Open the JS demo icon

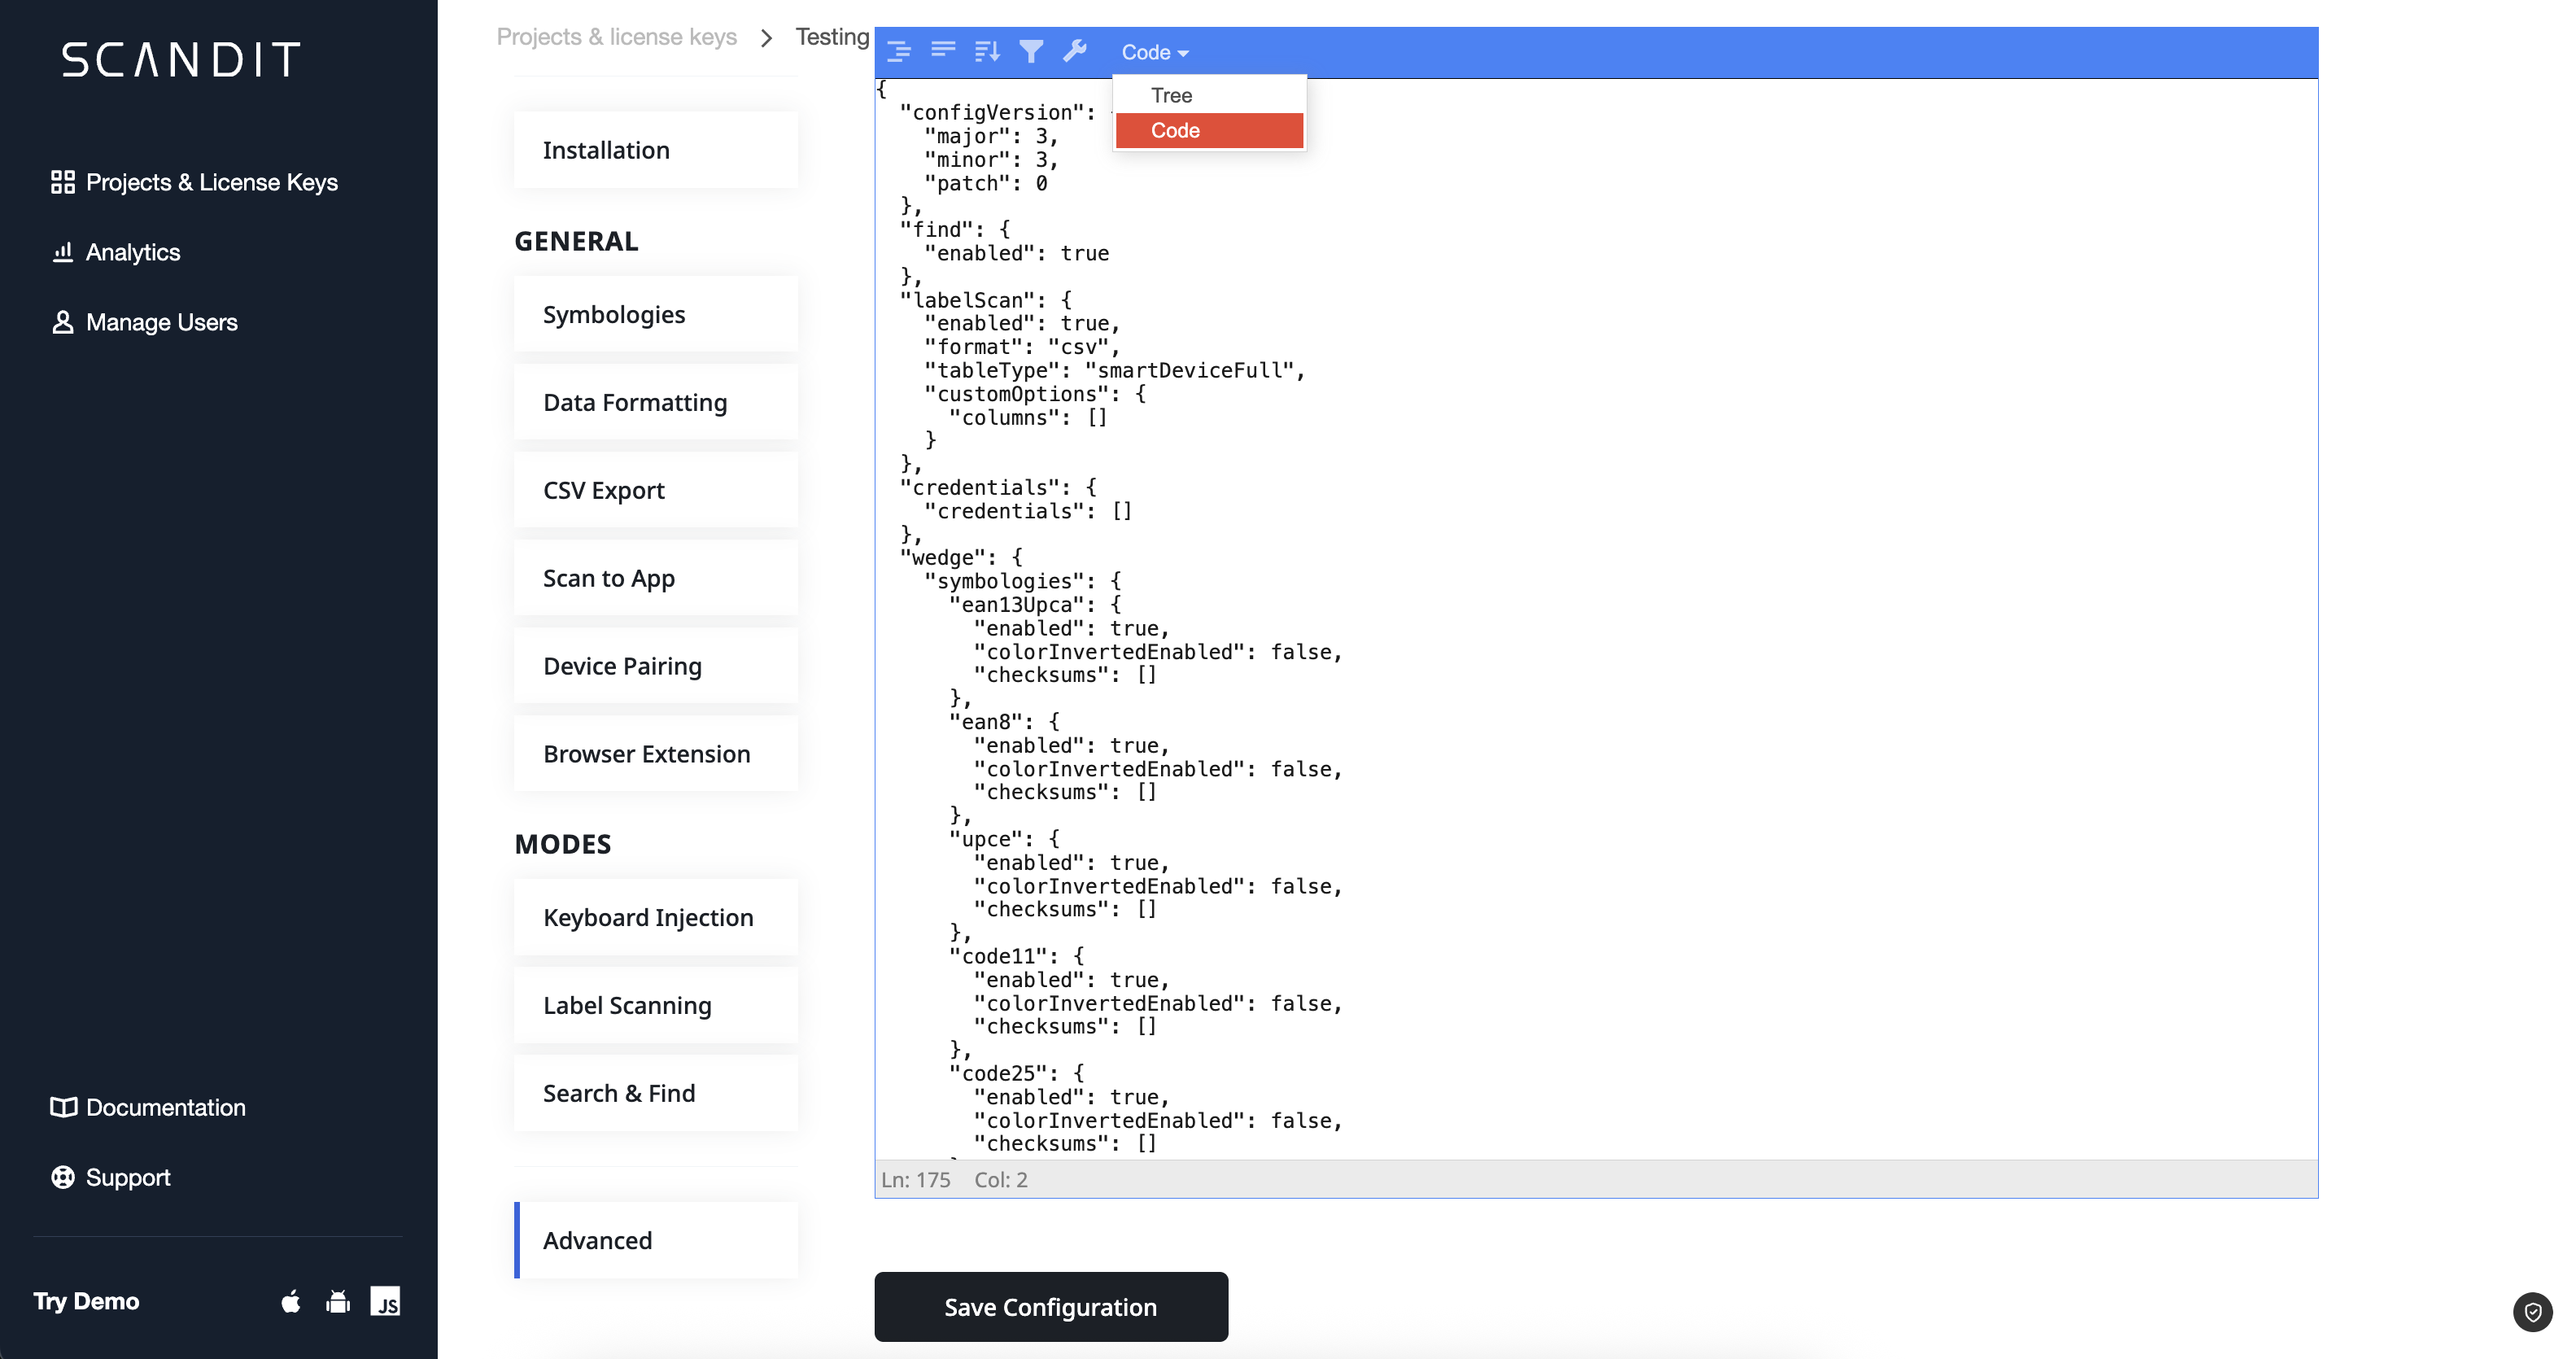387,1301
